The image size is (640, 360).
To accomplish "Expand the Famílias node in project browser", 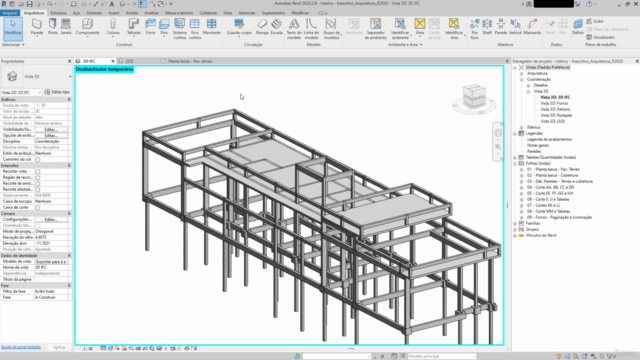I will (x=515, y=224).
